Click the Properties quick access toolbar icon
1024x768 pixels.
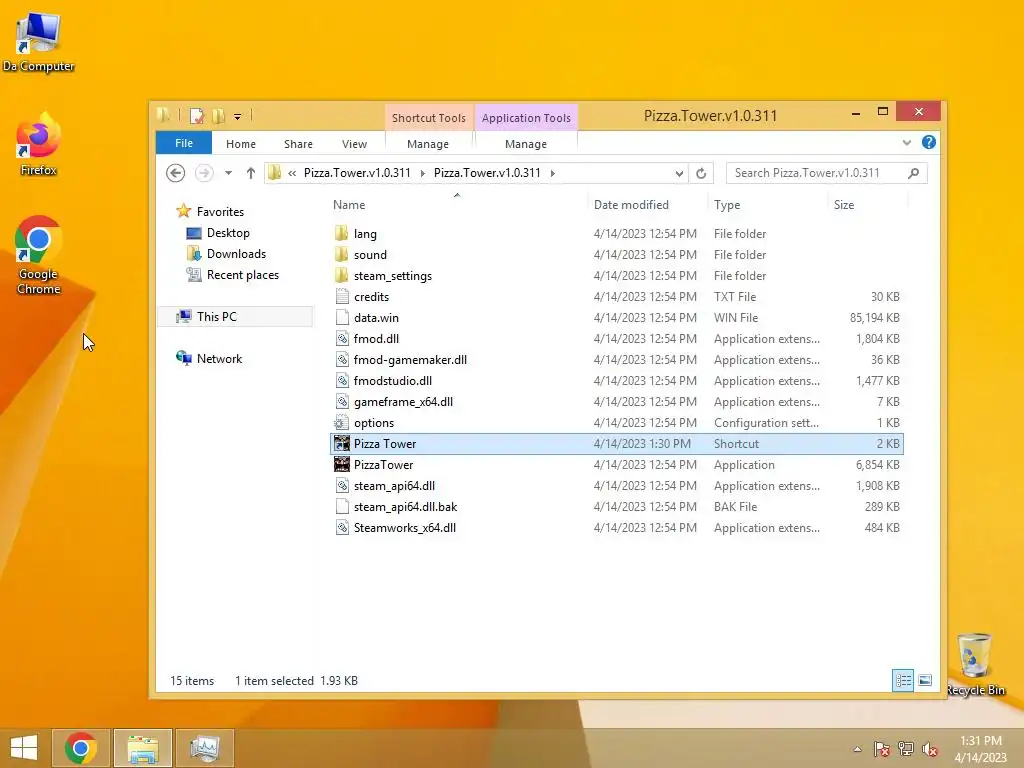coord(197,116)
